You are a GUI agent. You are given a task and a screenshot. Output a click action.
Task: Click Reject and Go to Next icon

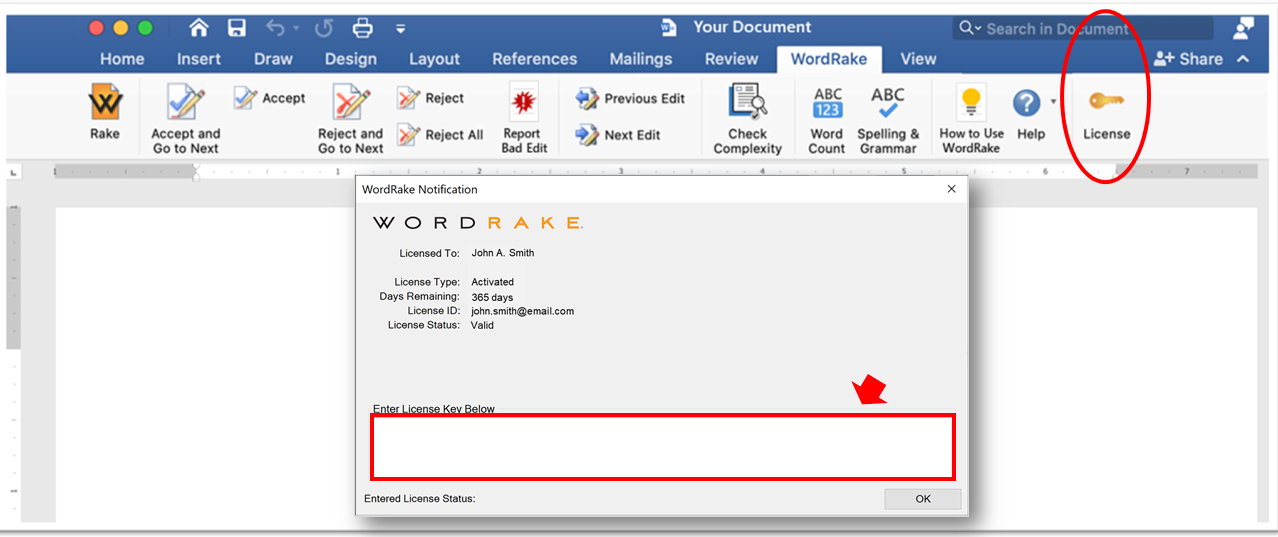(350, 104)
